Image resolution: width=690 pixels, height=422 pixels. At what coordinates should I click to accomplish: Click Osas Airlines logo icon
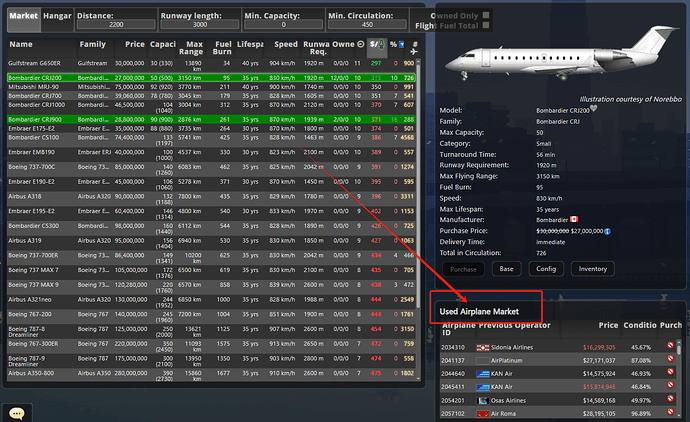(x=483, y=401)
